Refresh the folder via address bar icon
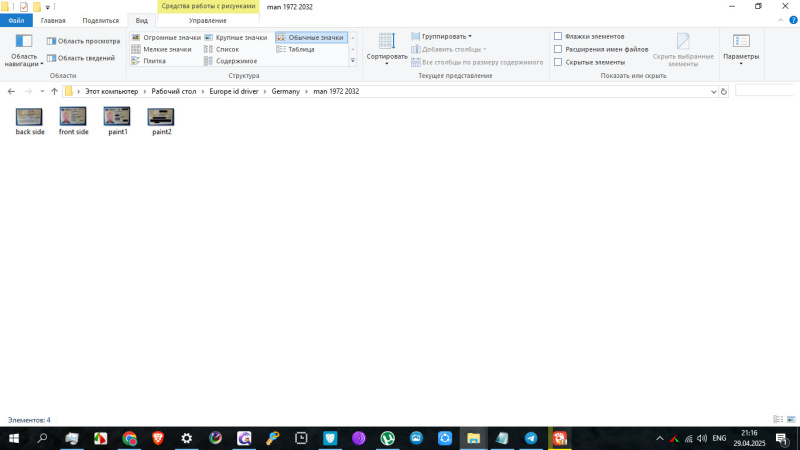The width and height of the screenshot is (800, 450). tap(724, 91)
